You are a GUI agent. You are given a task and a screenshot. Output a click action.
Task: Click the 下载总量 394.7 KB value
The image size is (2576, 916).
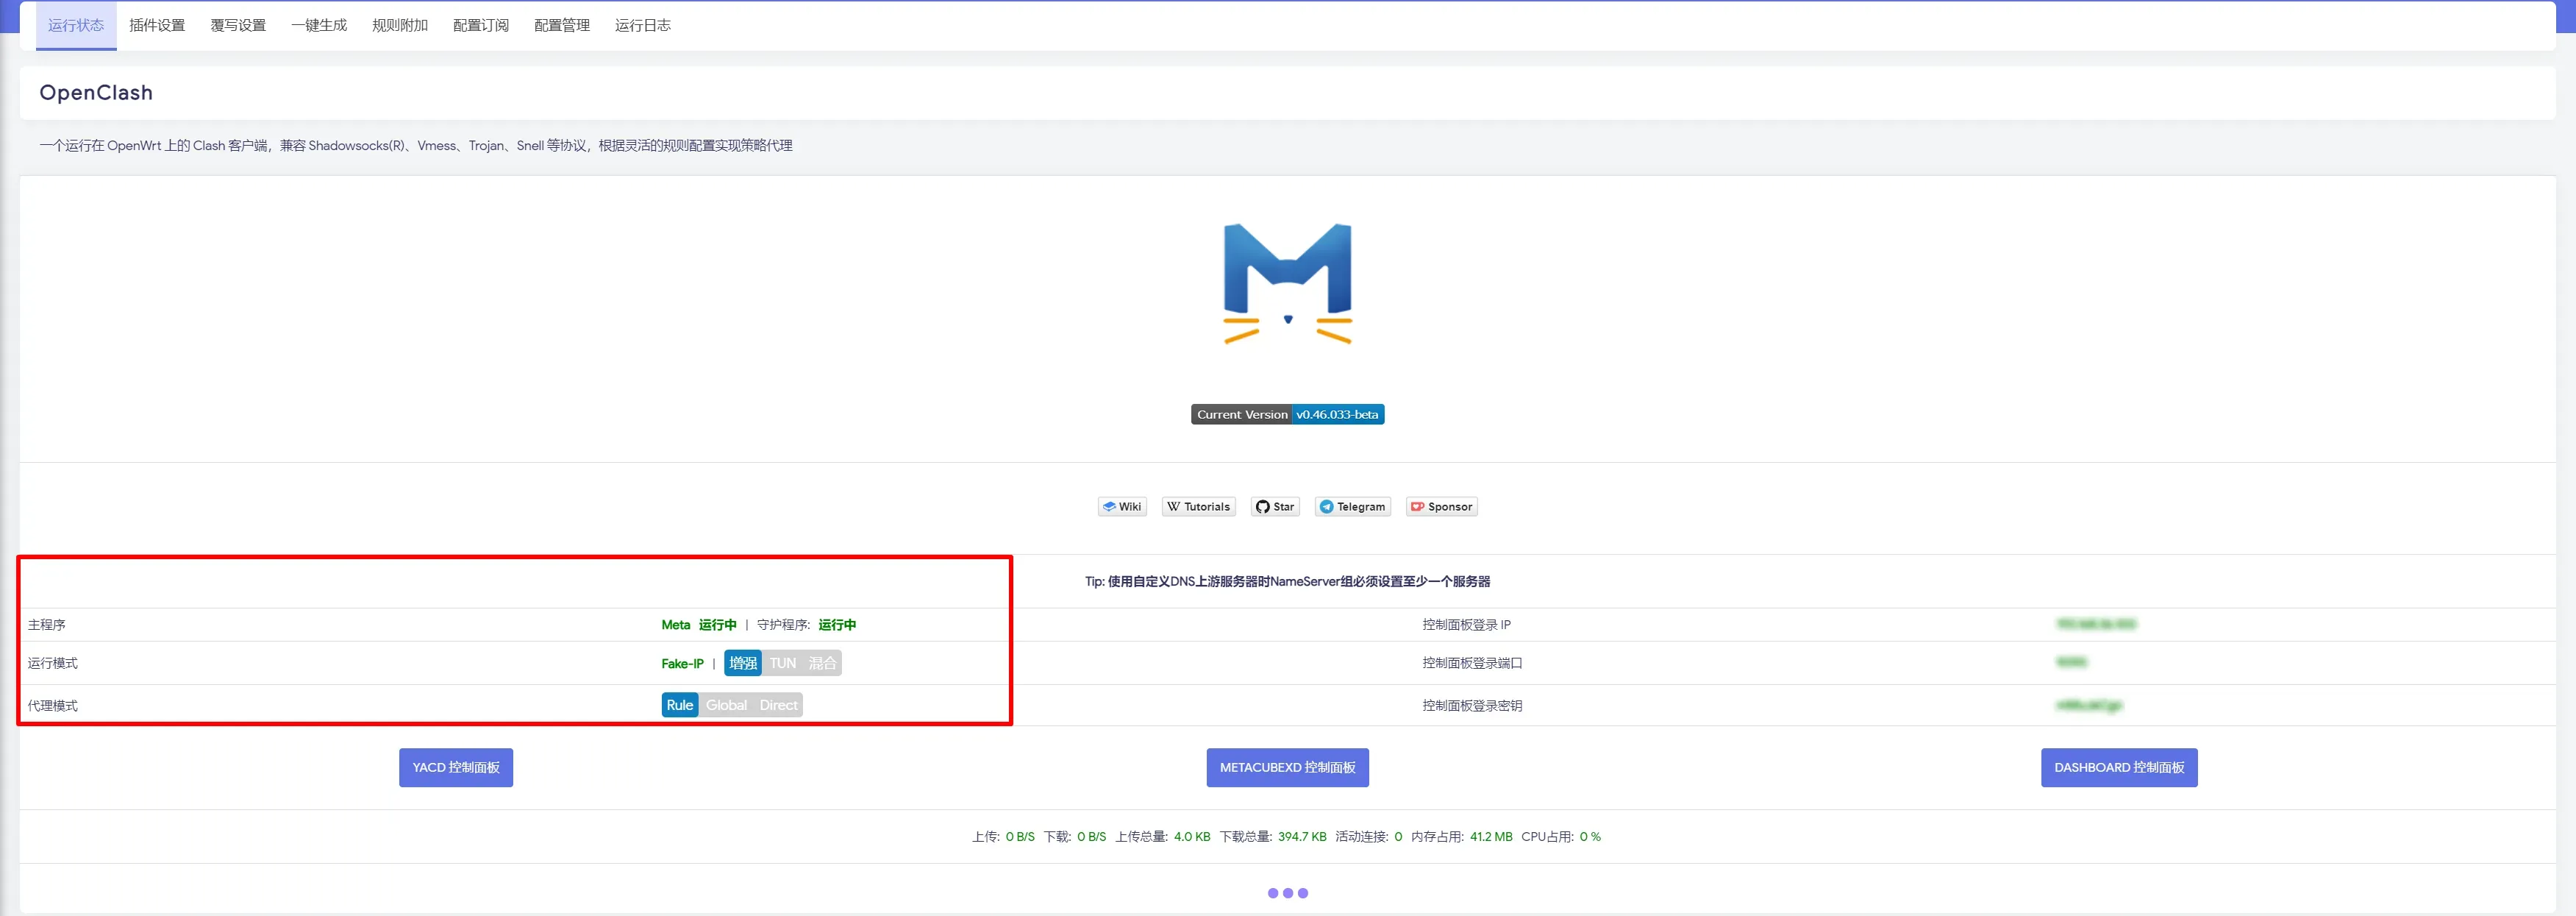tap(1302, 837)
